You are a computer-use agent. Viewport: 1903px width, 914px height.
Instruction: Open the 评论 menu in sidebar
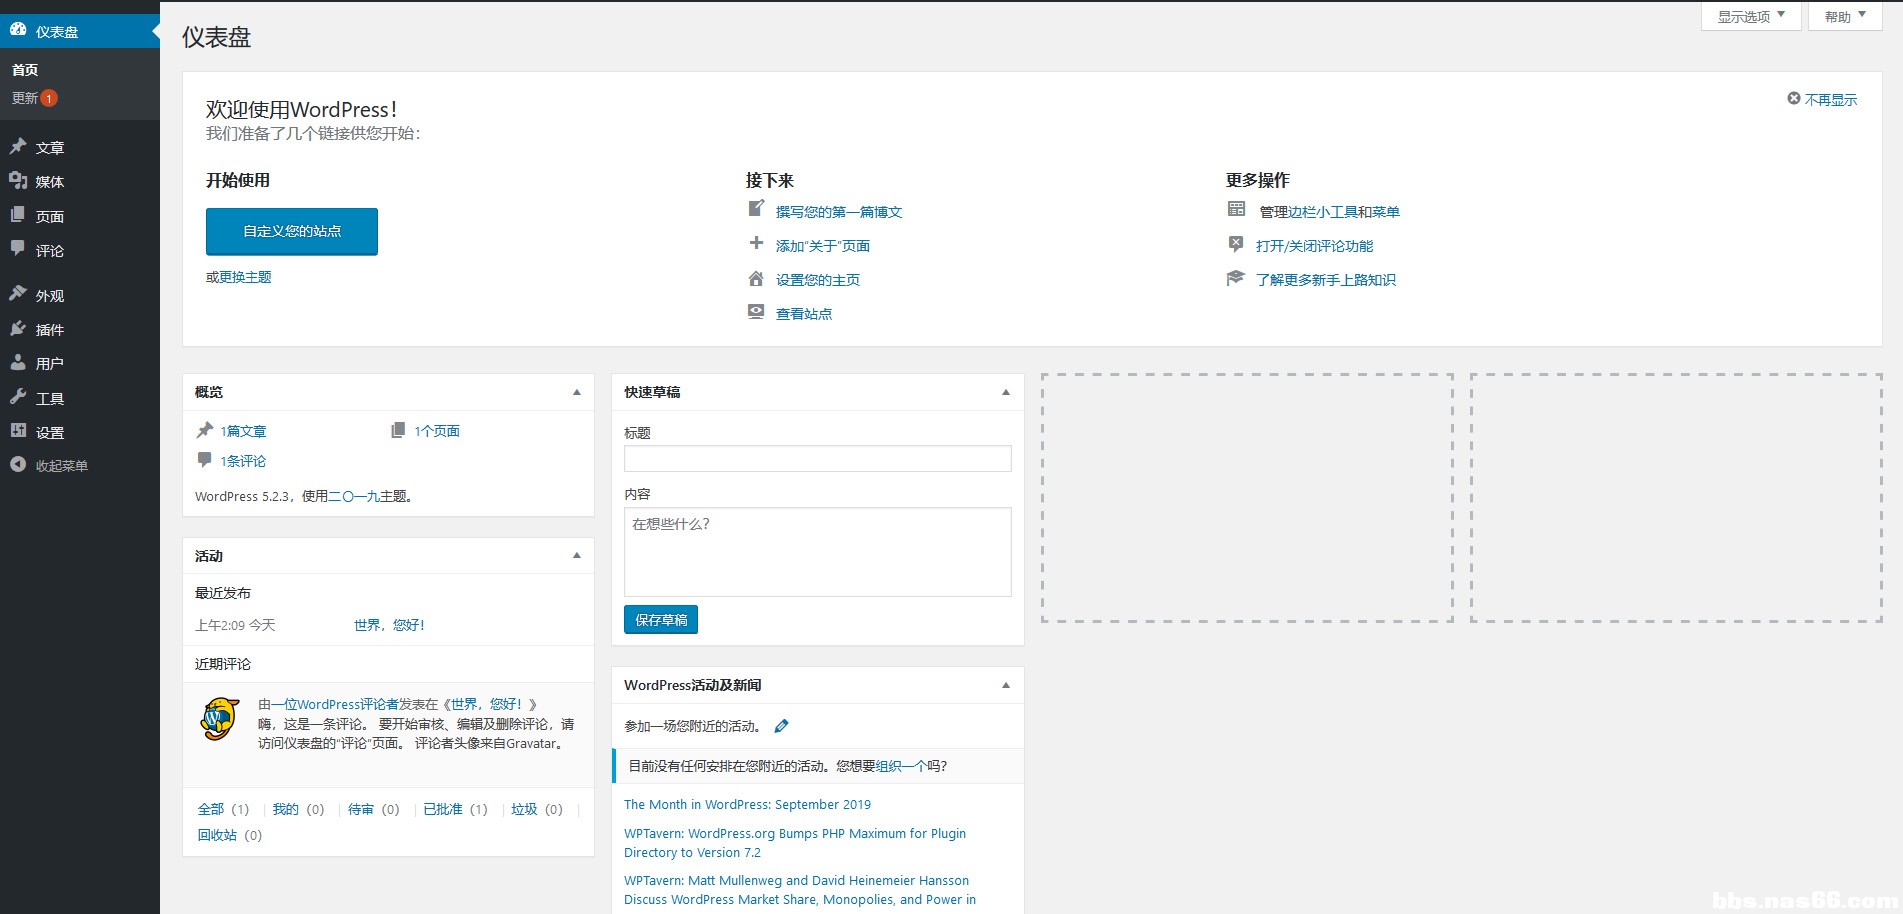click(49, 251)
